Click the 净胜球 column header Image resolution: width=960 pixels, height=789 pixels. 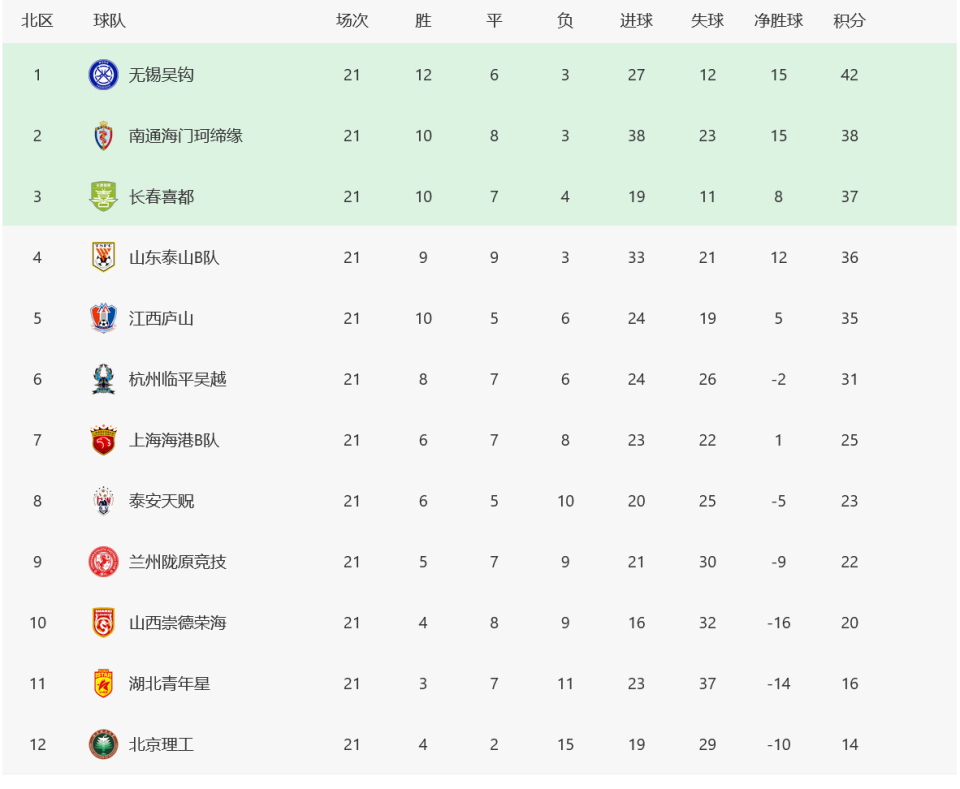click(778, 21)
